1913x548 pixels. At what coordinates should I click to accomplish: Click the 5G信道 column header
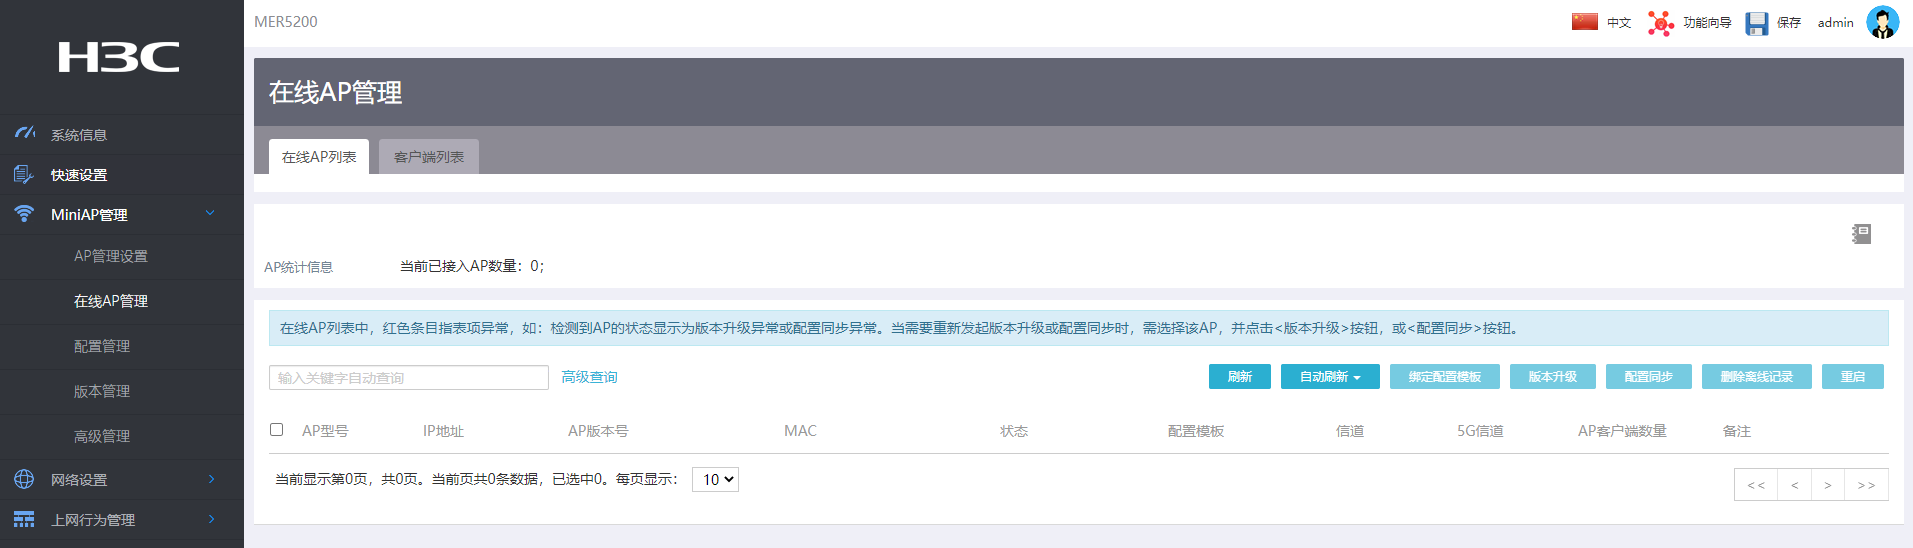(1480, 431)
